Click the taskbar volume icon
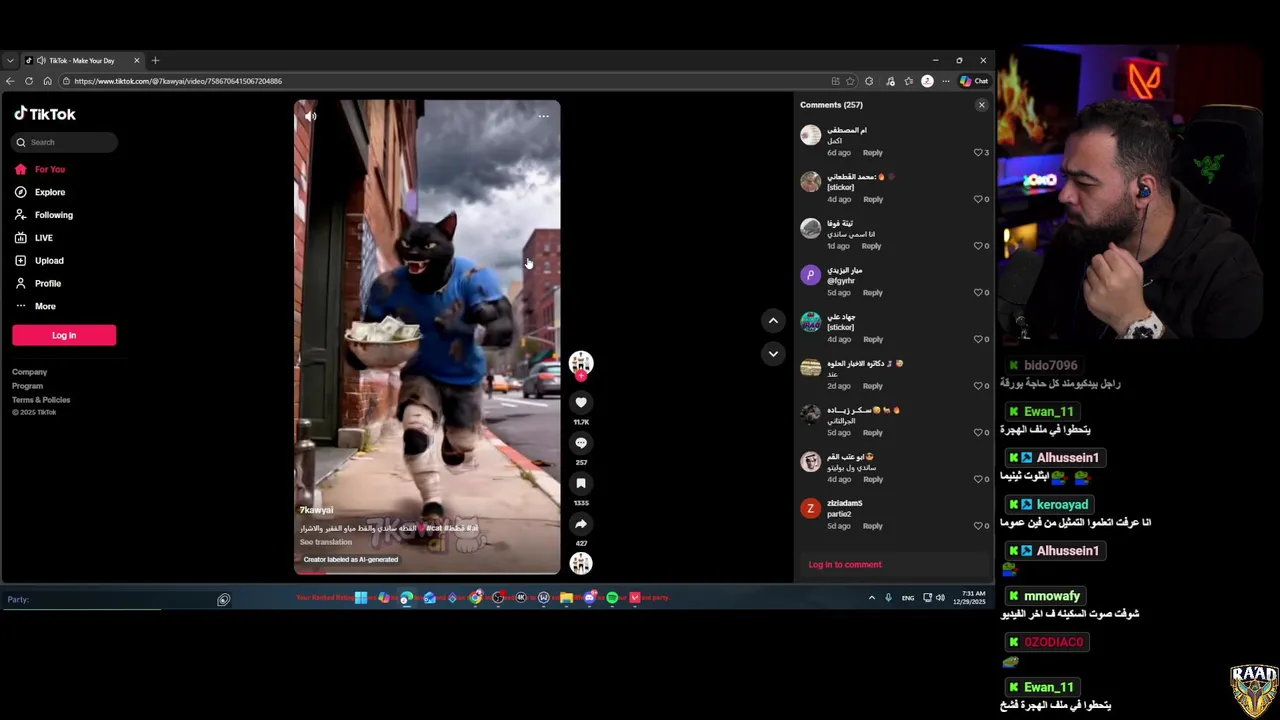This screenshot has height=720, width=1280. pyautogui.click(x=940, y=598)
